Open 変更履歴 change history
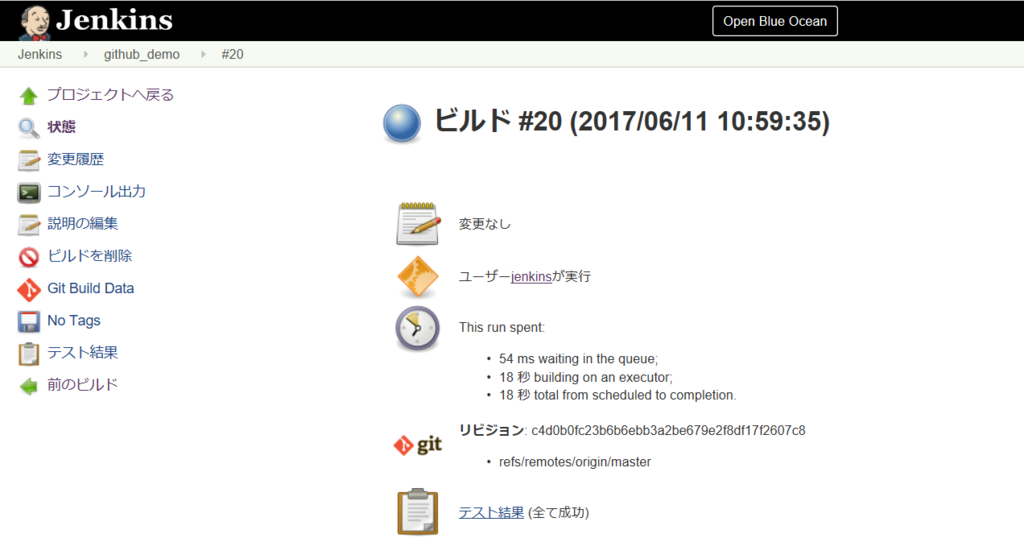This screenshot has width=1024, height=559. tap(76, 159)
